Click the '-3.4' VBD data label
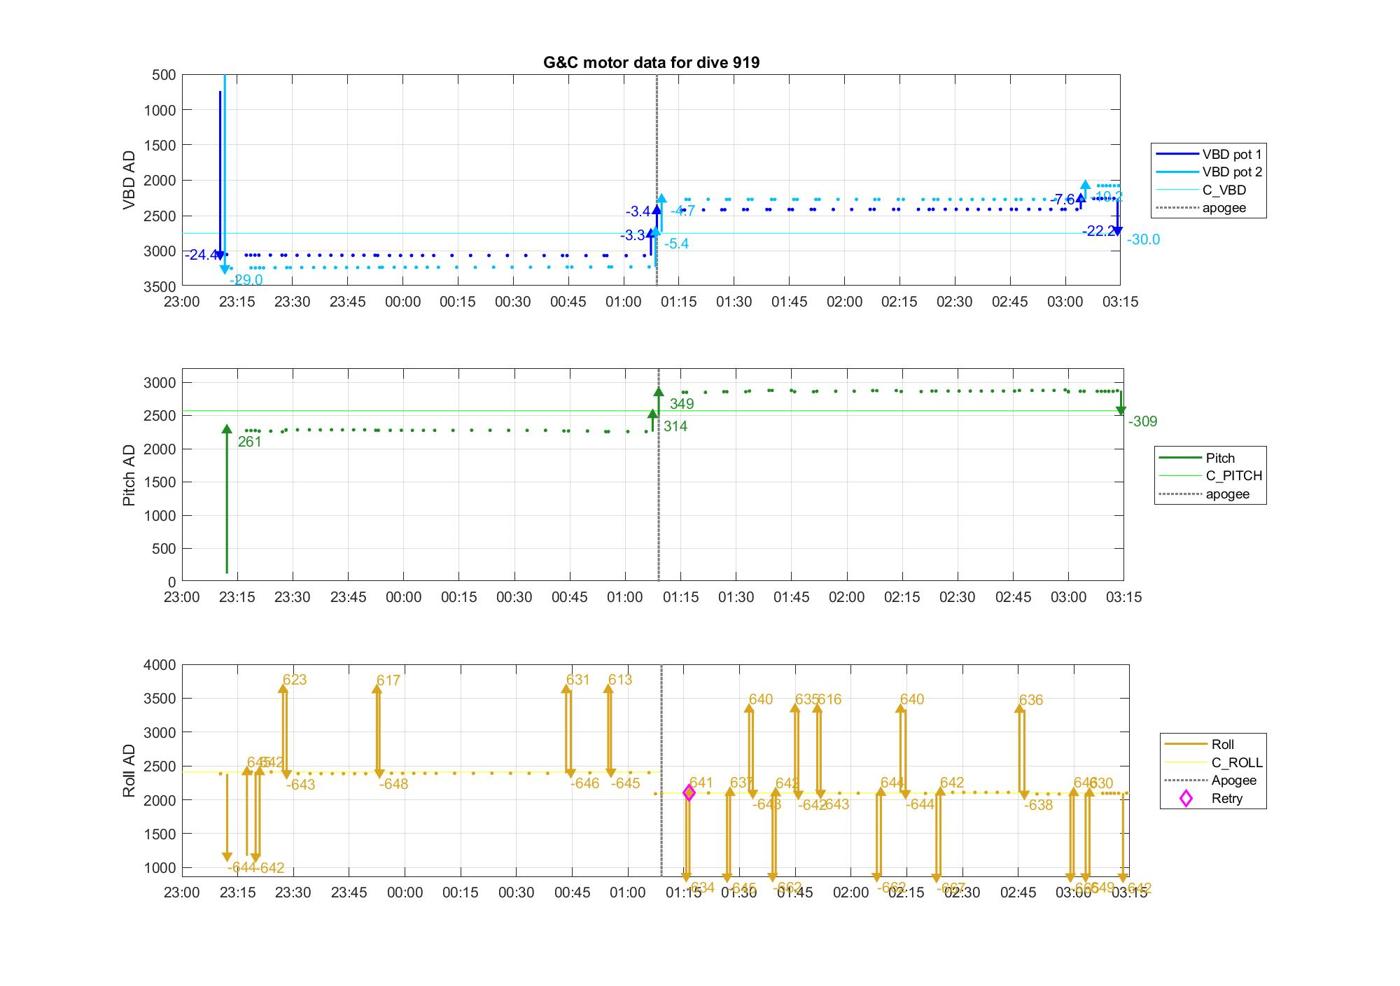The image size is (1400, 986). (x=638, y=211)
